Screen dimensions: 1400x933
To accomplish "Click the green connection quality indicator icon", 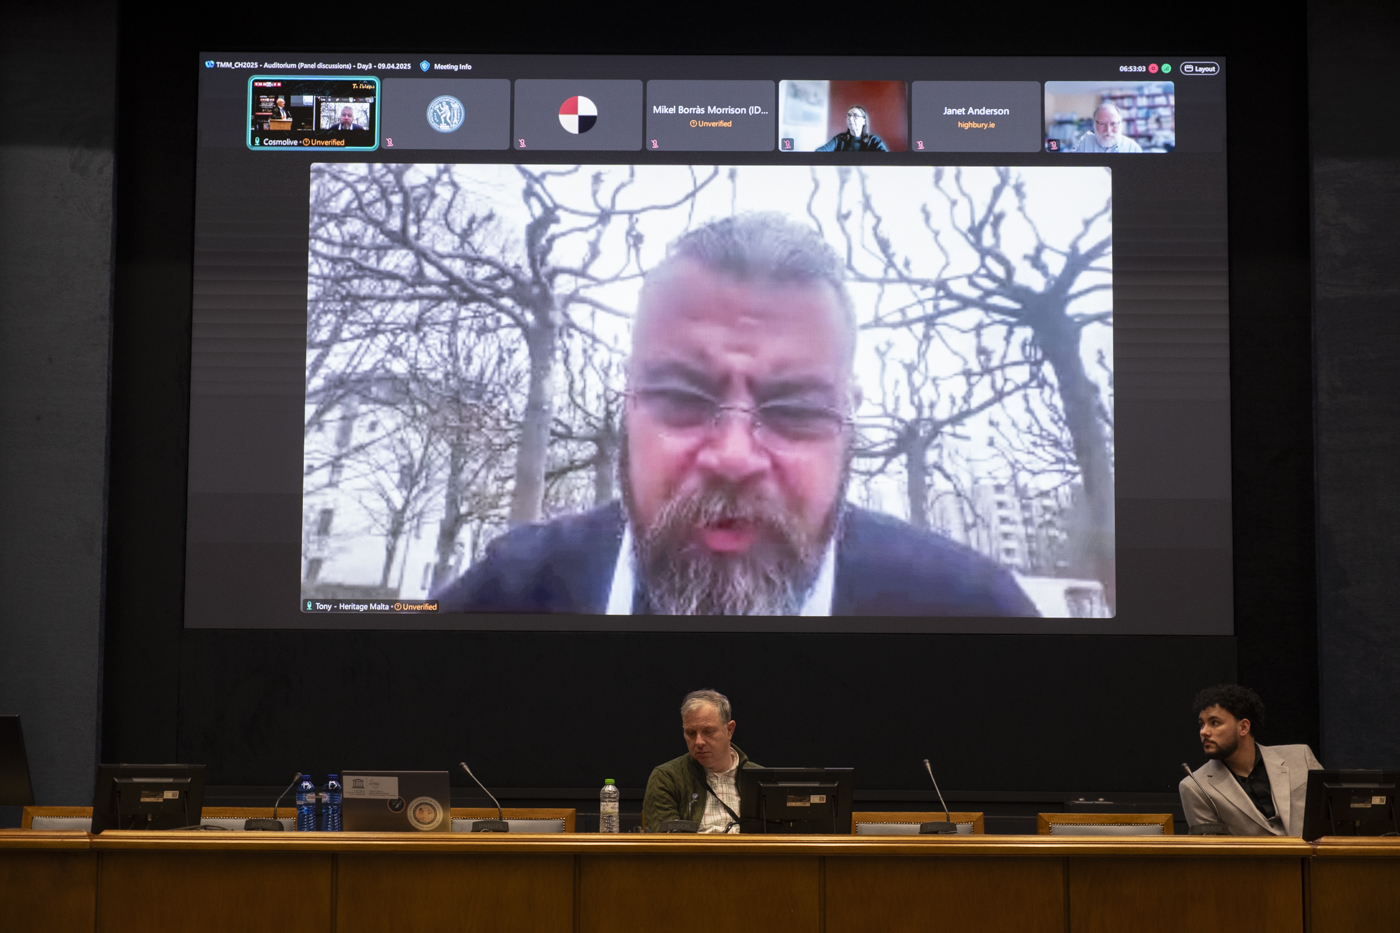I will pyautogui.click(x=1166, y=69).
